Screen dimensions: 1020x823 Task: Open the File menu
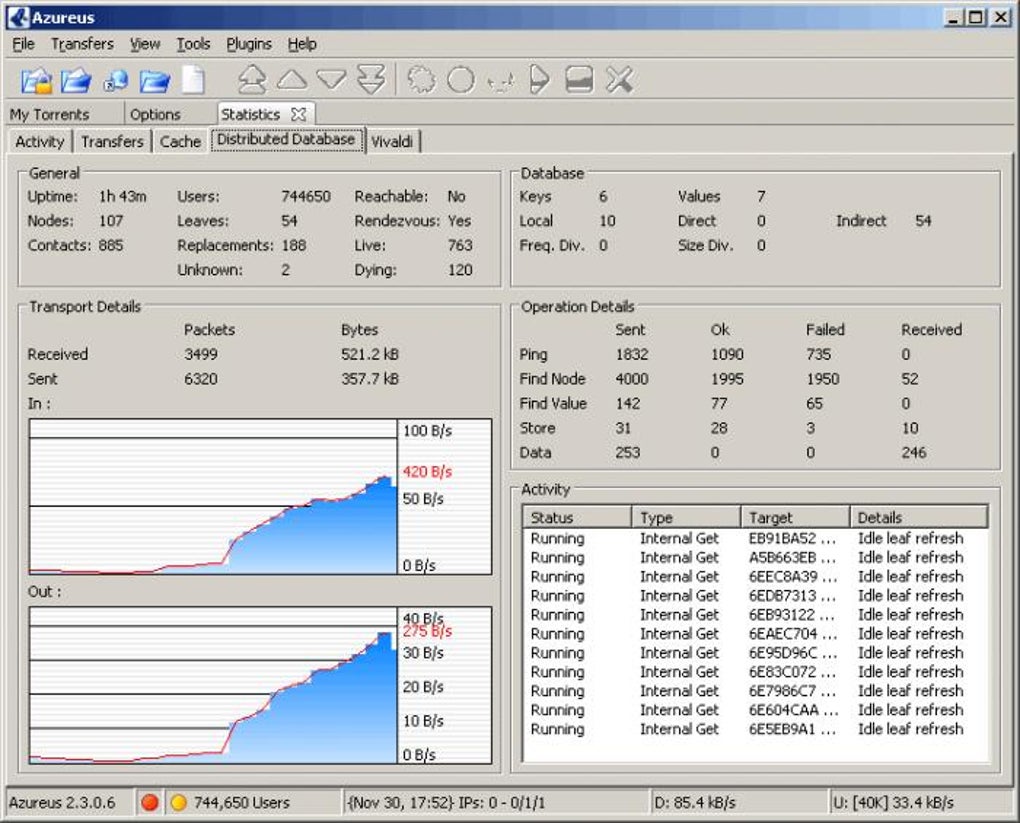click(x=23, y=44)
